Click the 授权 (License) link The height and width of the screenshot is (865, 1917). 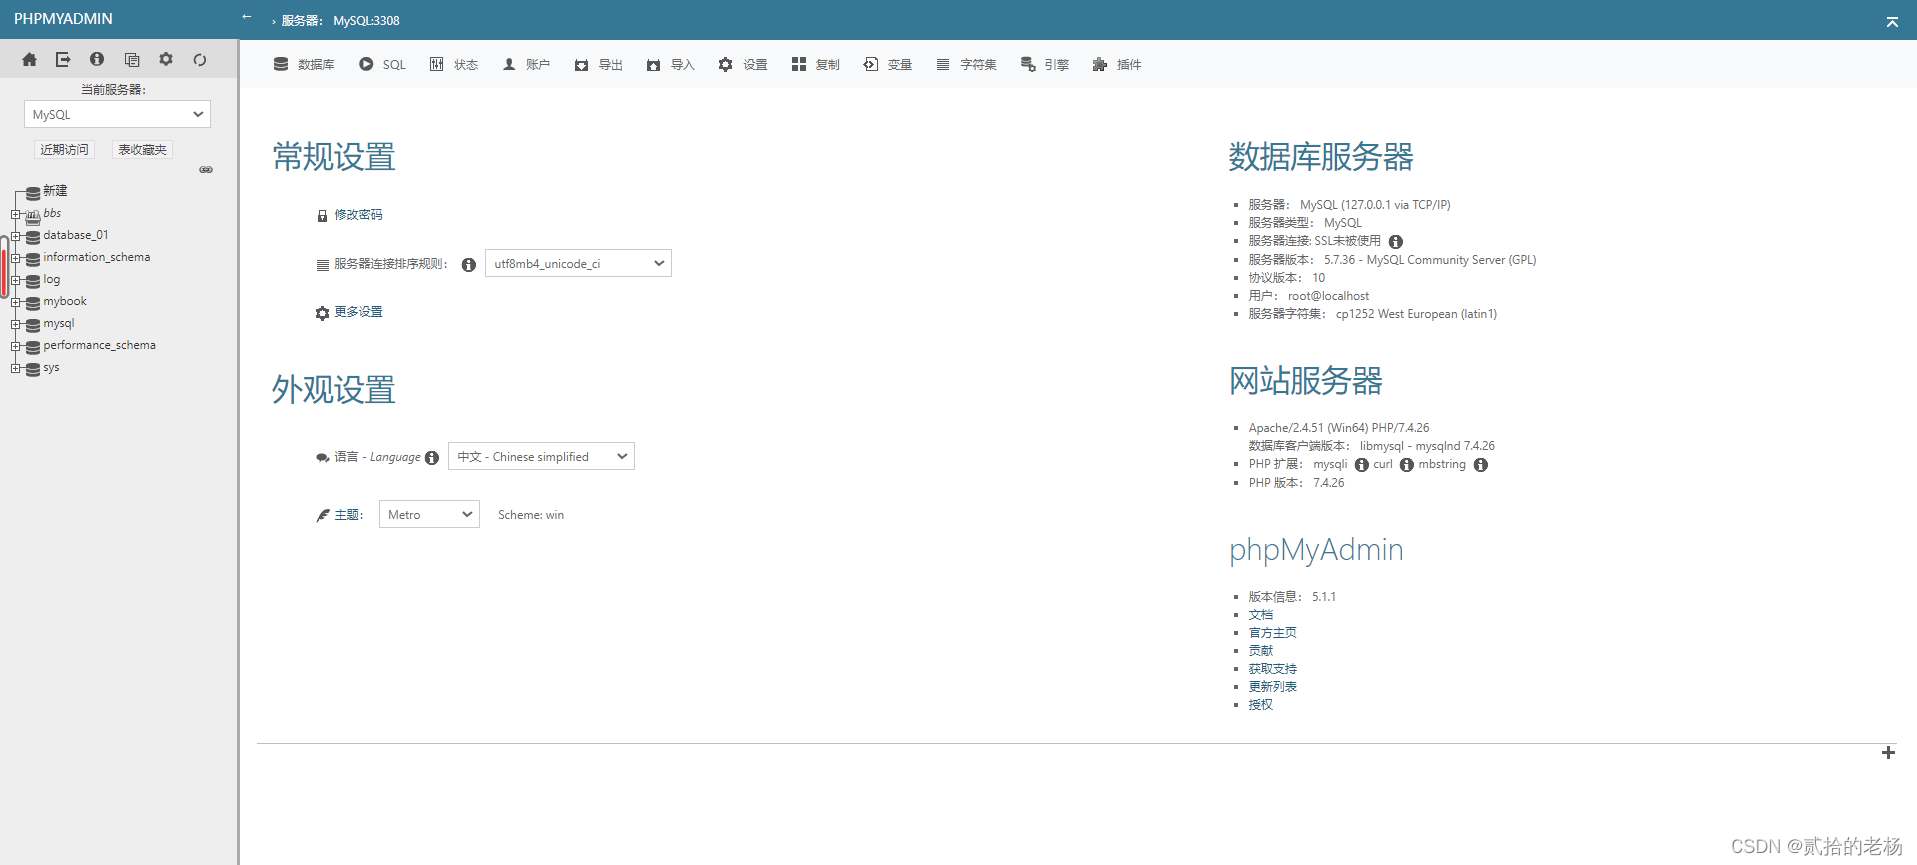[x=1261, y=705]
